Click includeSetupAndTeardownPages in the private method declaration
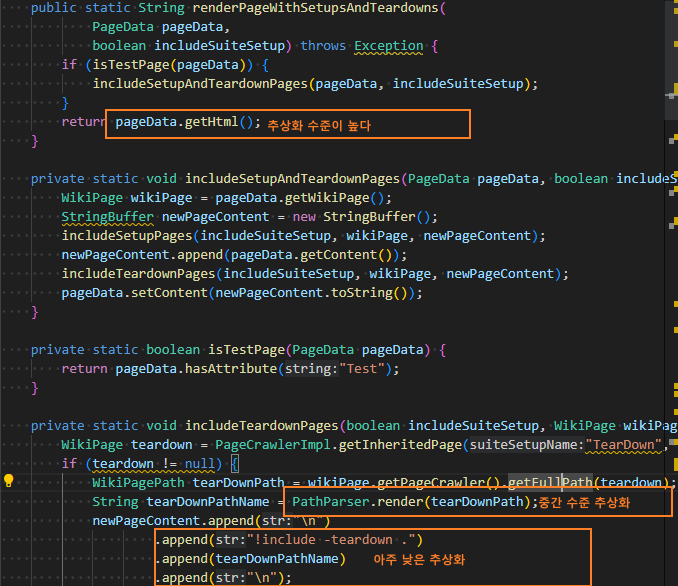 pyautogui.click(x=293, y=179)
